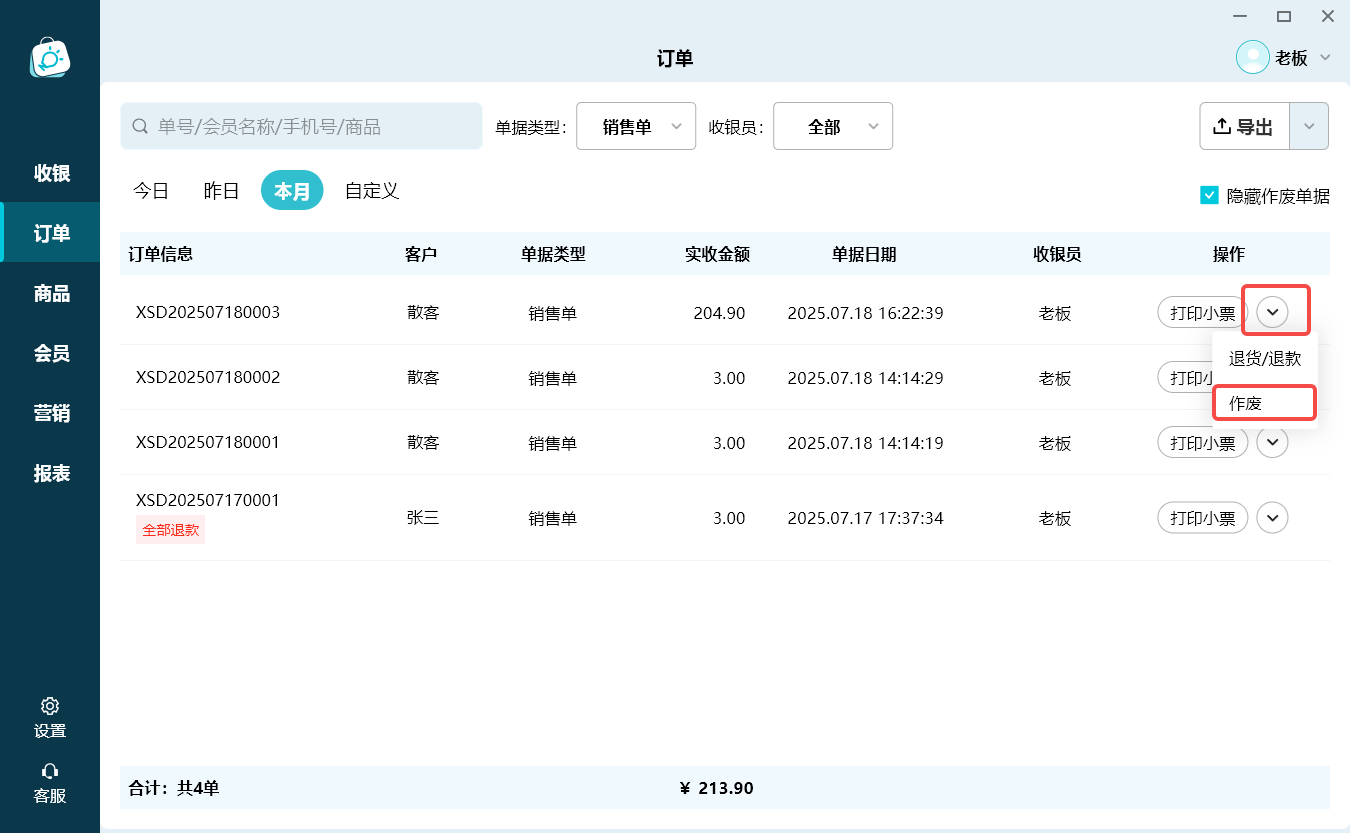Image resolution: width=1350 pixels, height=833 pixels.
Task: Click order number XSD202507180003
Action: pyautogui.click(x=208, y=312)
